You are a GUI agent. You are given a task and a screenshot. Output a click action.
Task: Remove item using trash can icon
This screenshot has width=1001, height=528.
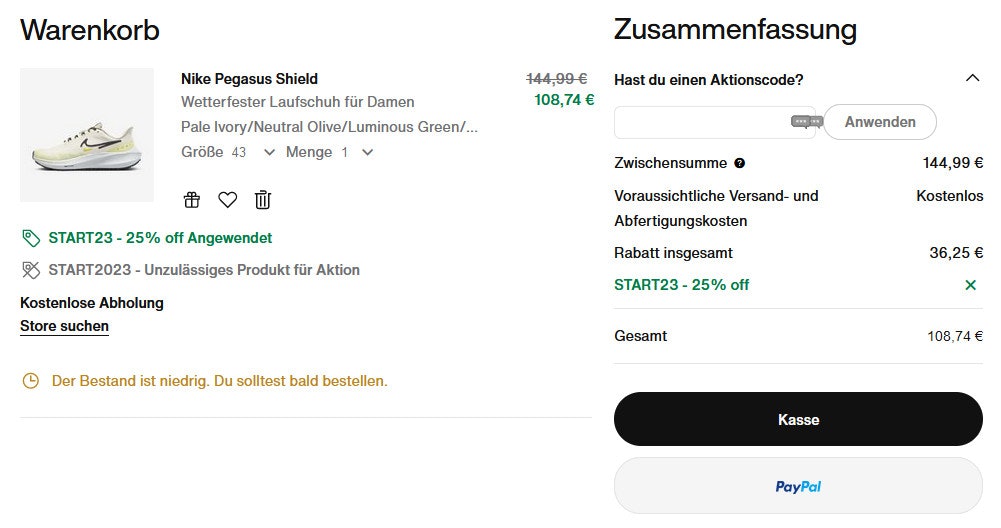pos(262,200)
